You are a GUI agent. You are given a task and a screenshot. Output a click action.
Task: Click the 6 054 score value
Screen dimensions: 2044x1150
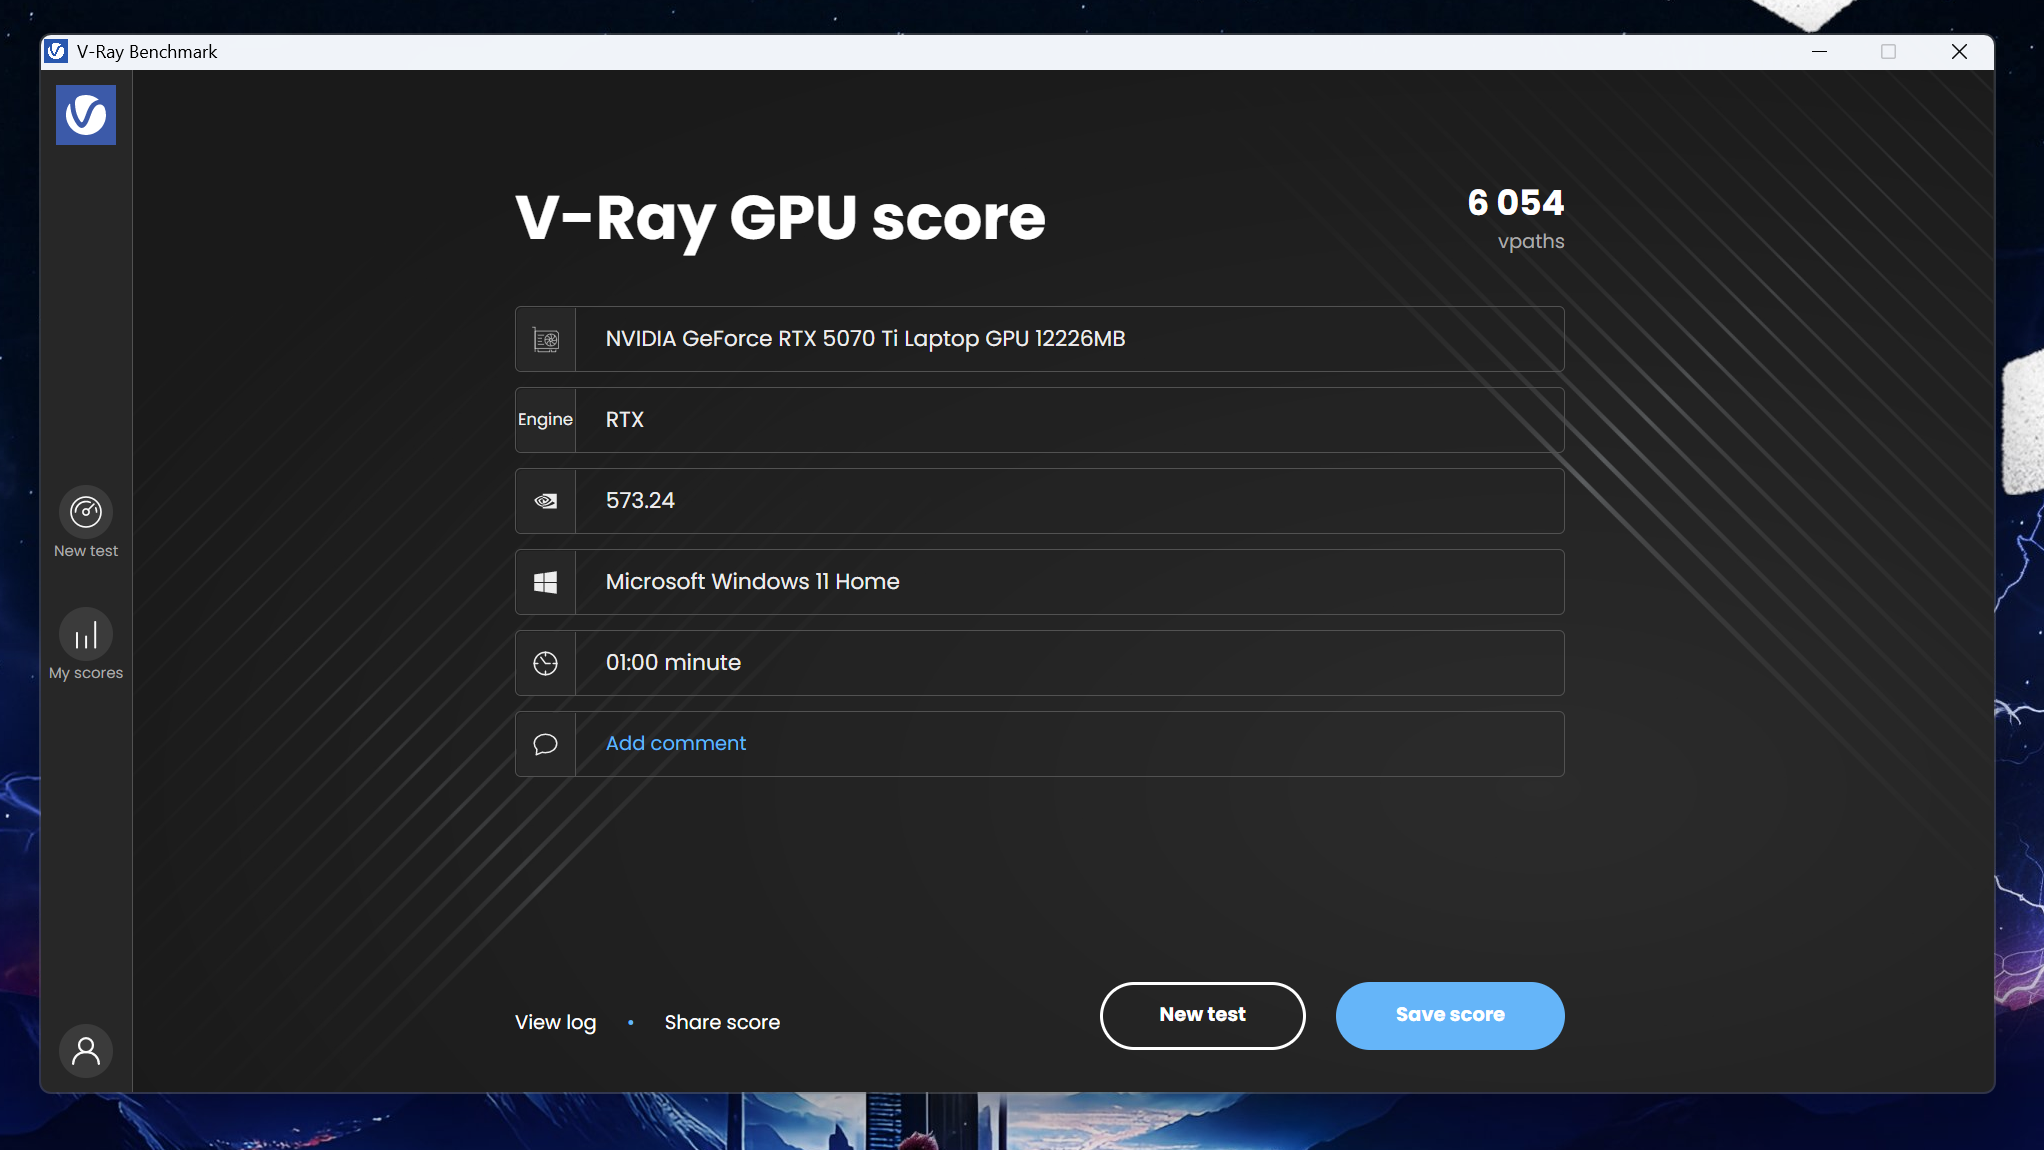point(1515,202)
